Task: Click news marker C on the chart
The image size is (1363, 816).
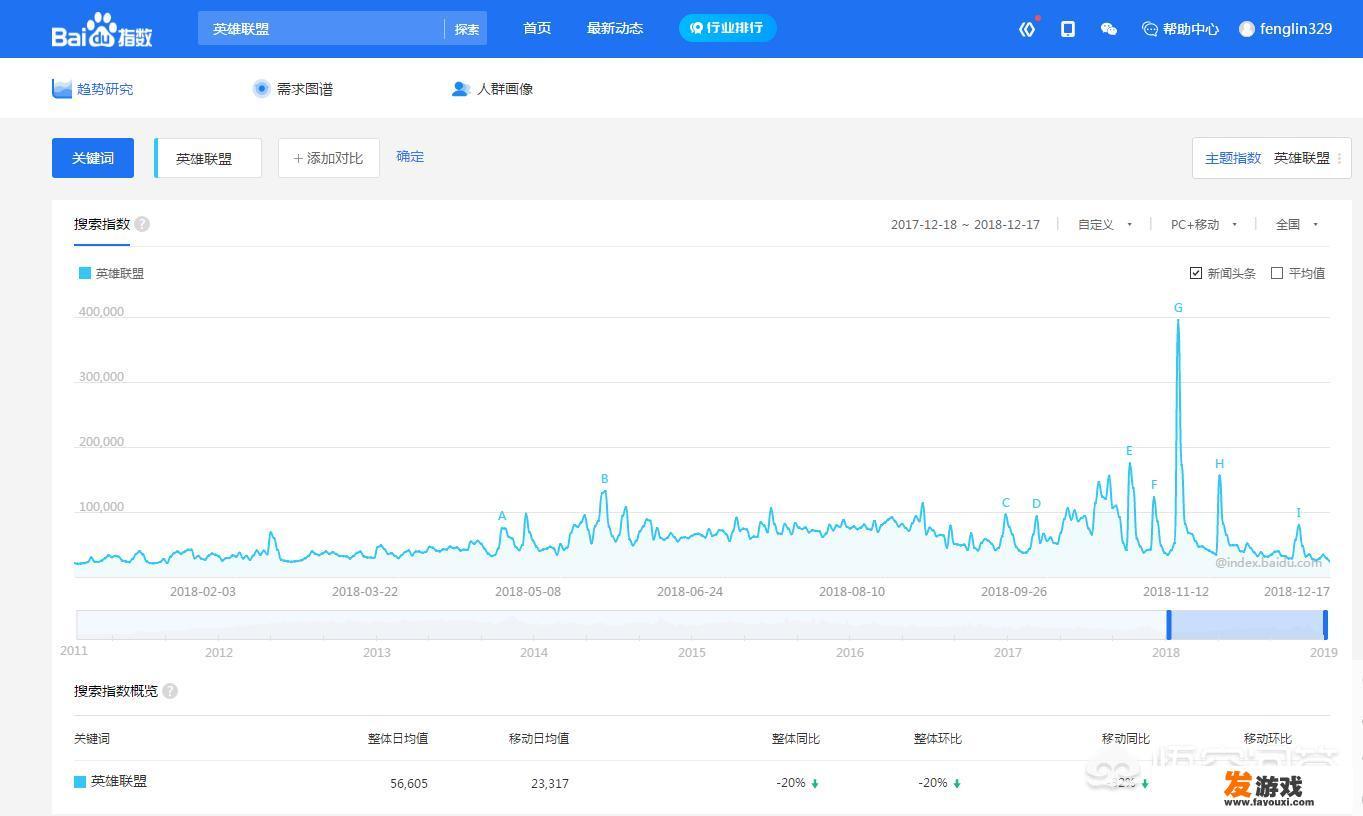Action: (1006, 503)
